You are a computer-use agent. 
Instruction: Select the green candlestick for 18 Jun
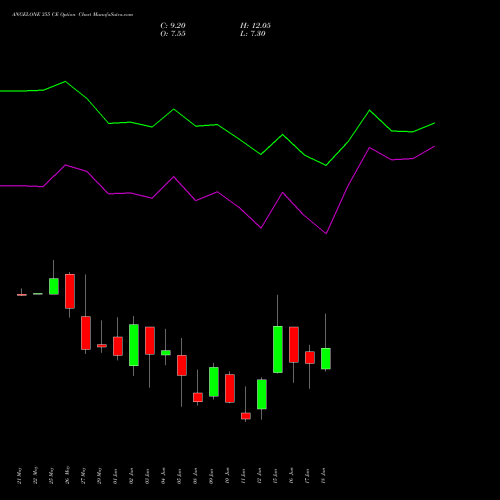pos(326,359)
